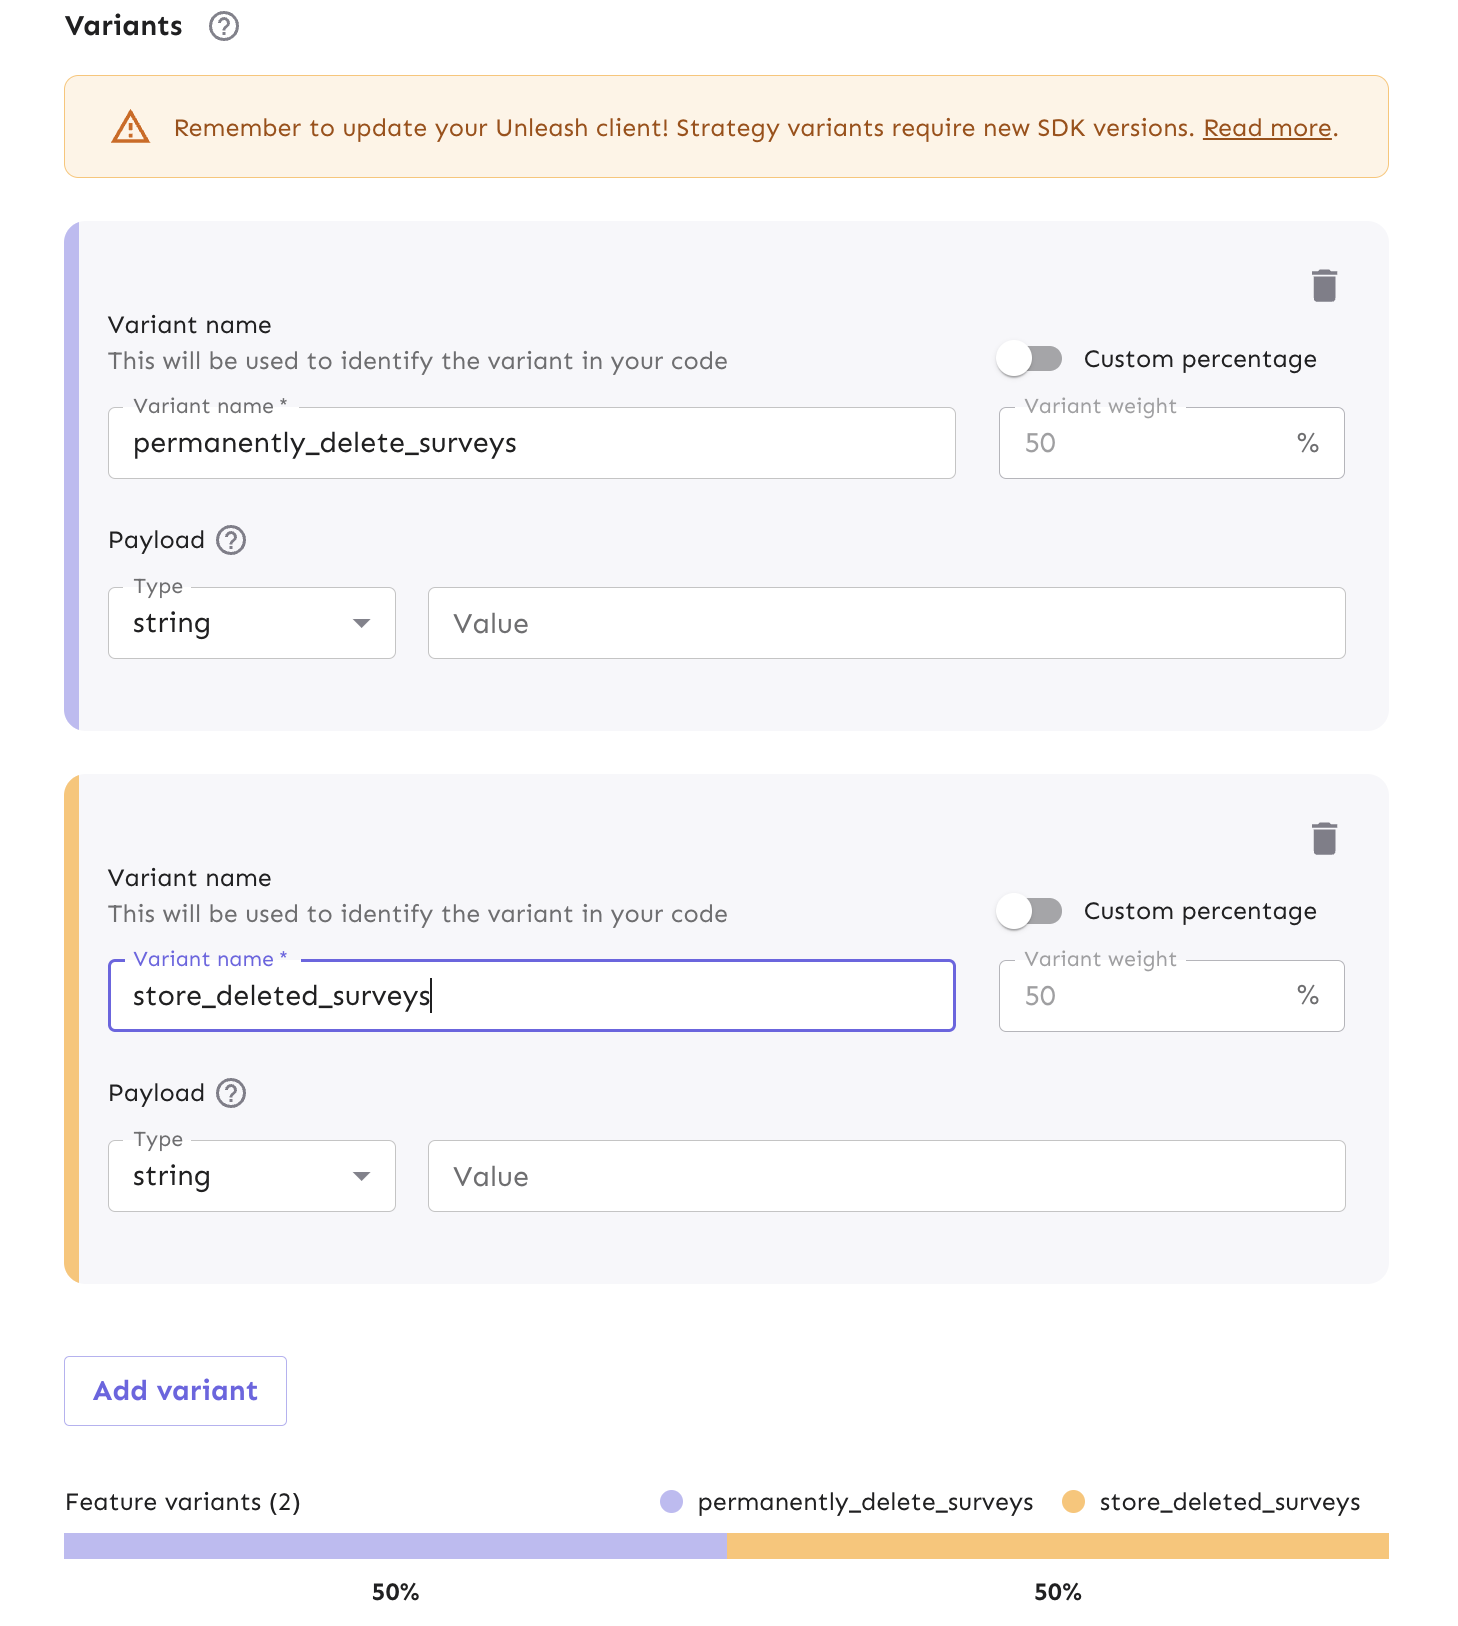Click Payload help icon in first variant

pyautogui.click(x=231, y=540)
